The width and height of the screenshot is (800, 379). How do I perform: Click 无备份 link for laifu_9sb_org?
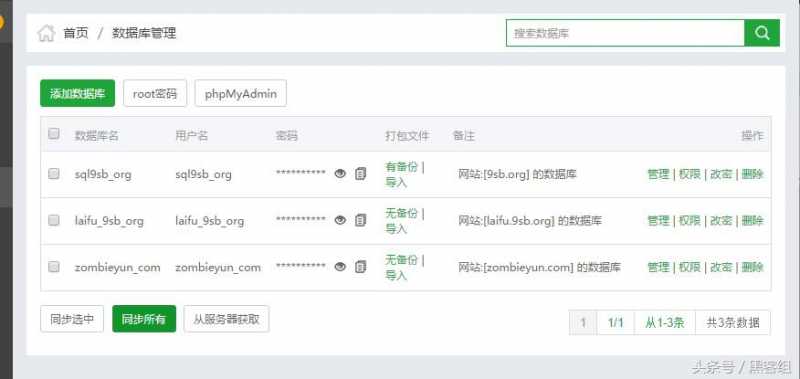click(x=402, y=213)
